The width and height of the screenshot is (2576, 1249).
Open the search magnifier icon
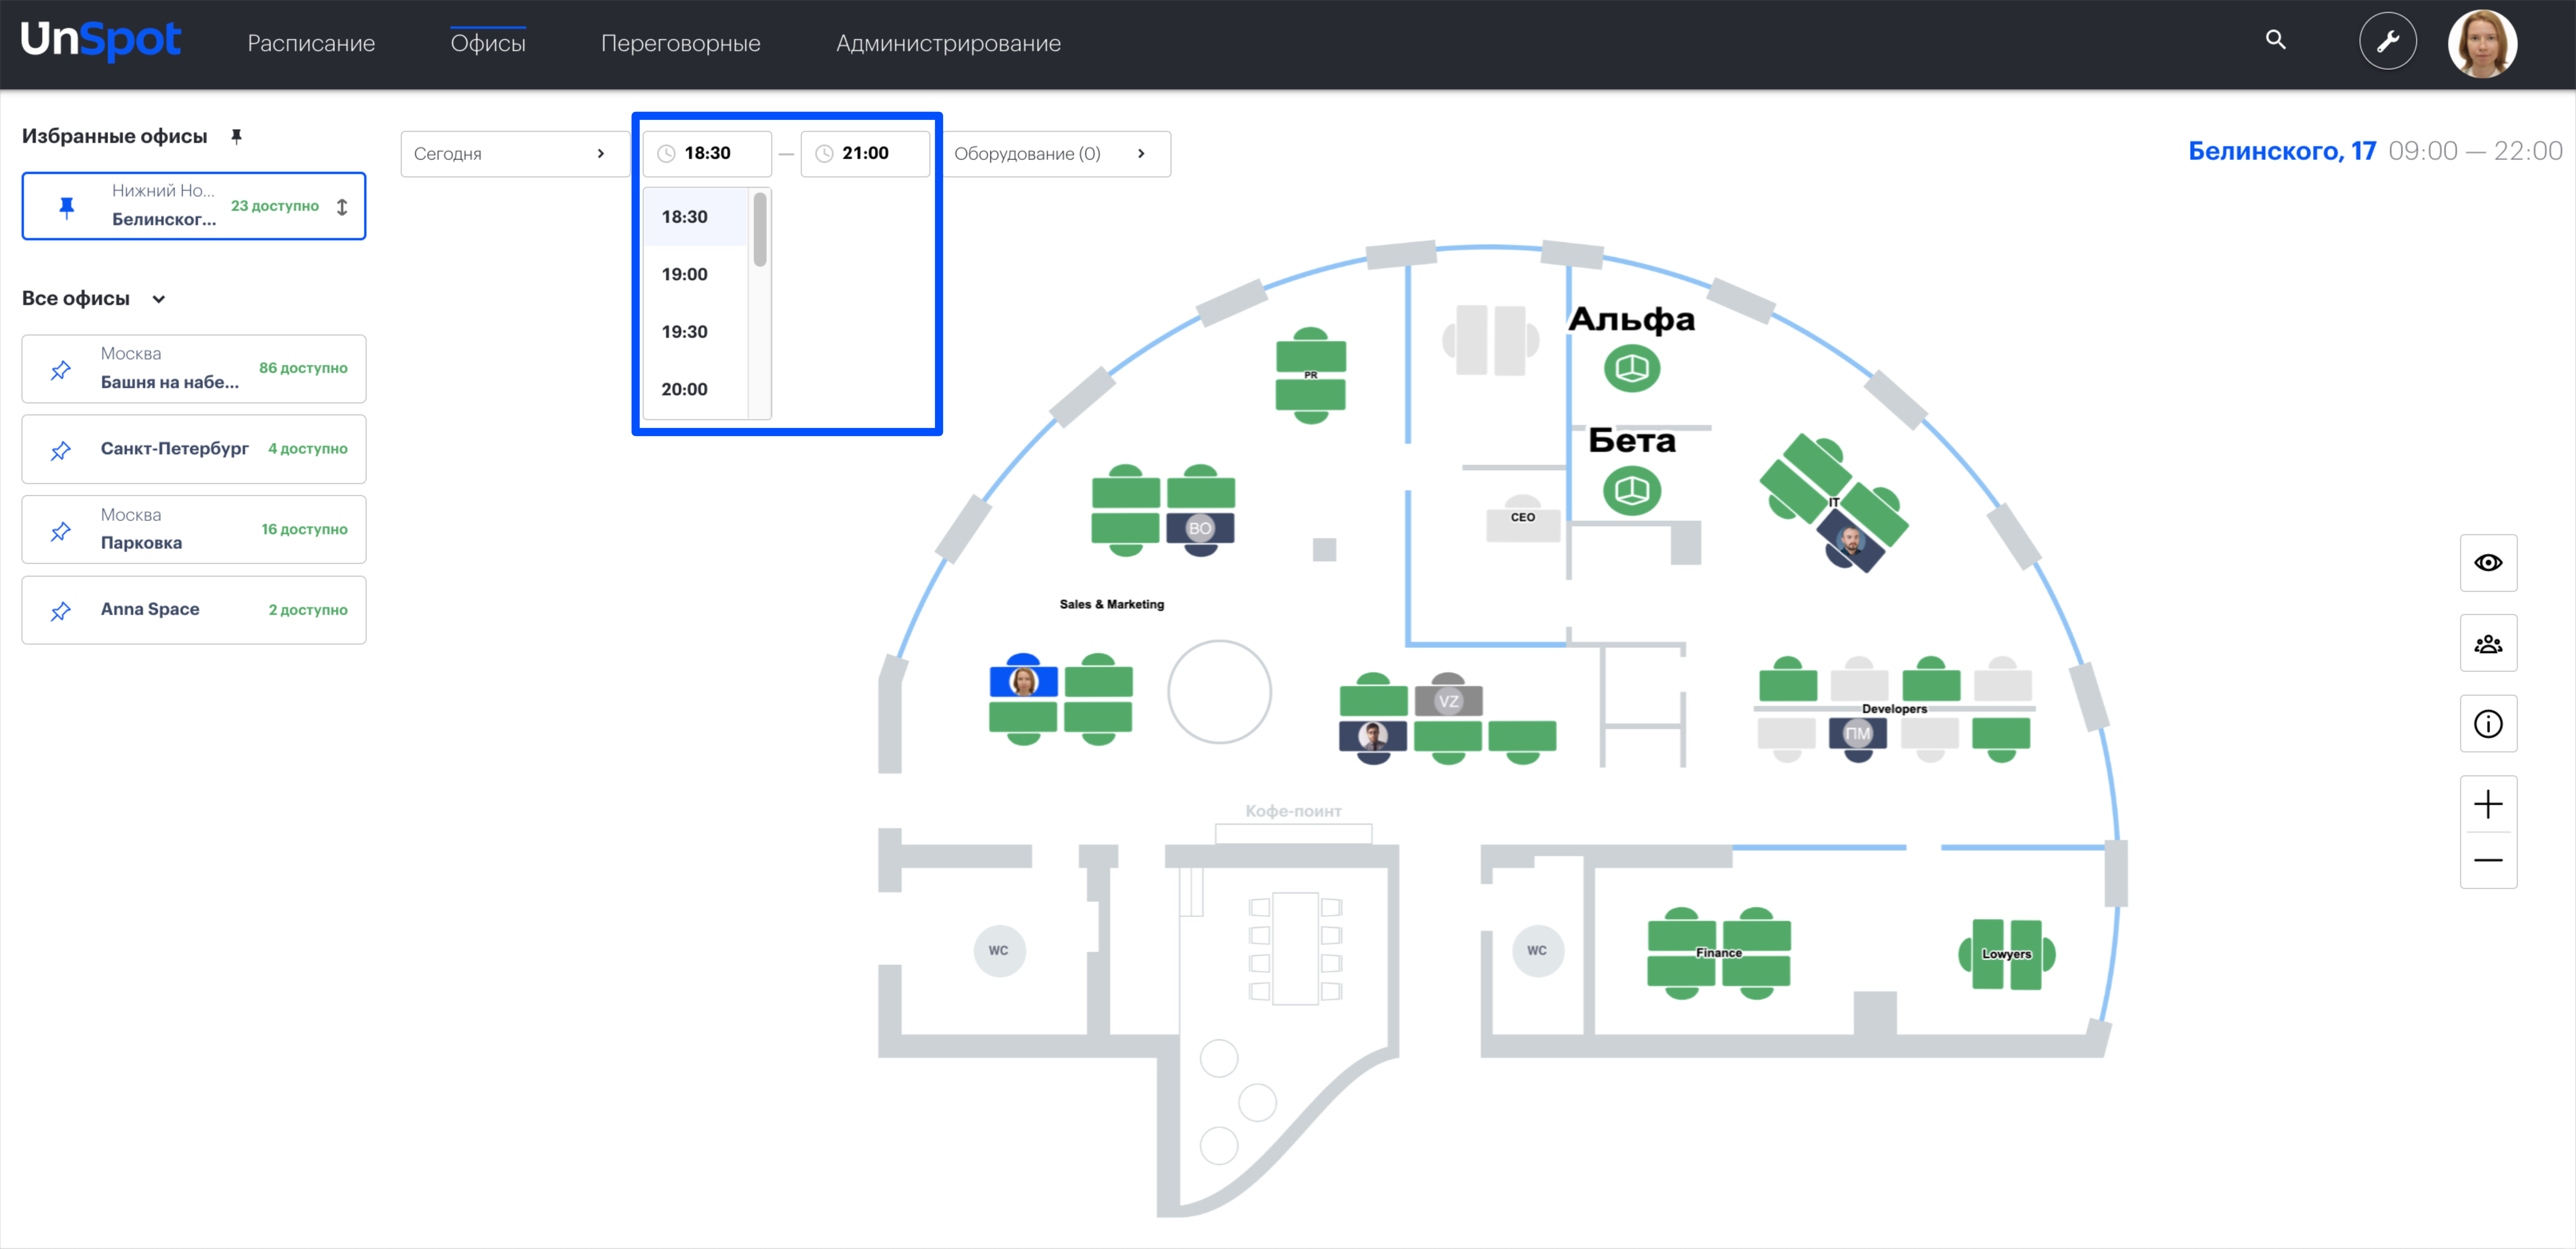pyautogui.click(x=2275, y=40)
